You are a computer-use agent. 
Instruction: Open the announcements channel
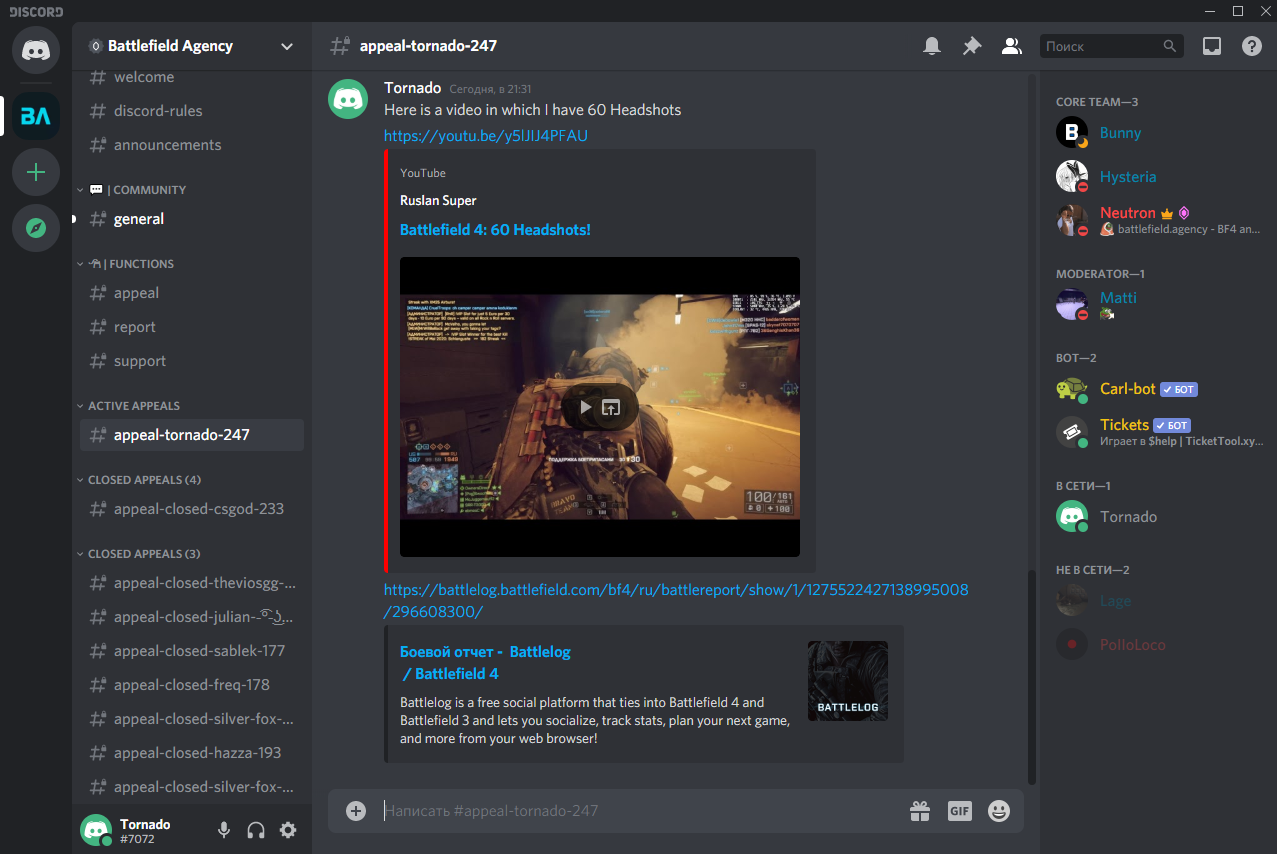click(x=192, y=145)
